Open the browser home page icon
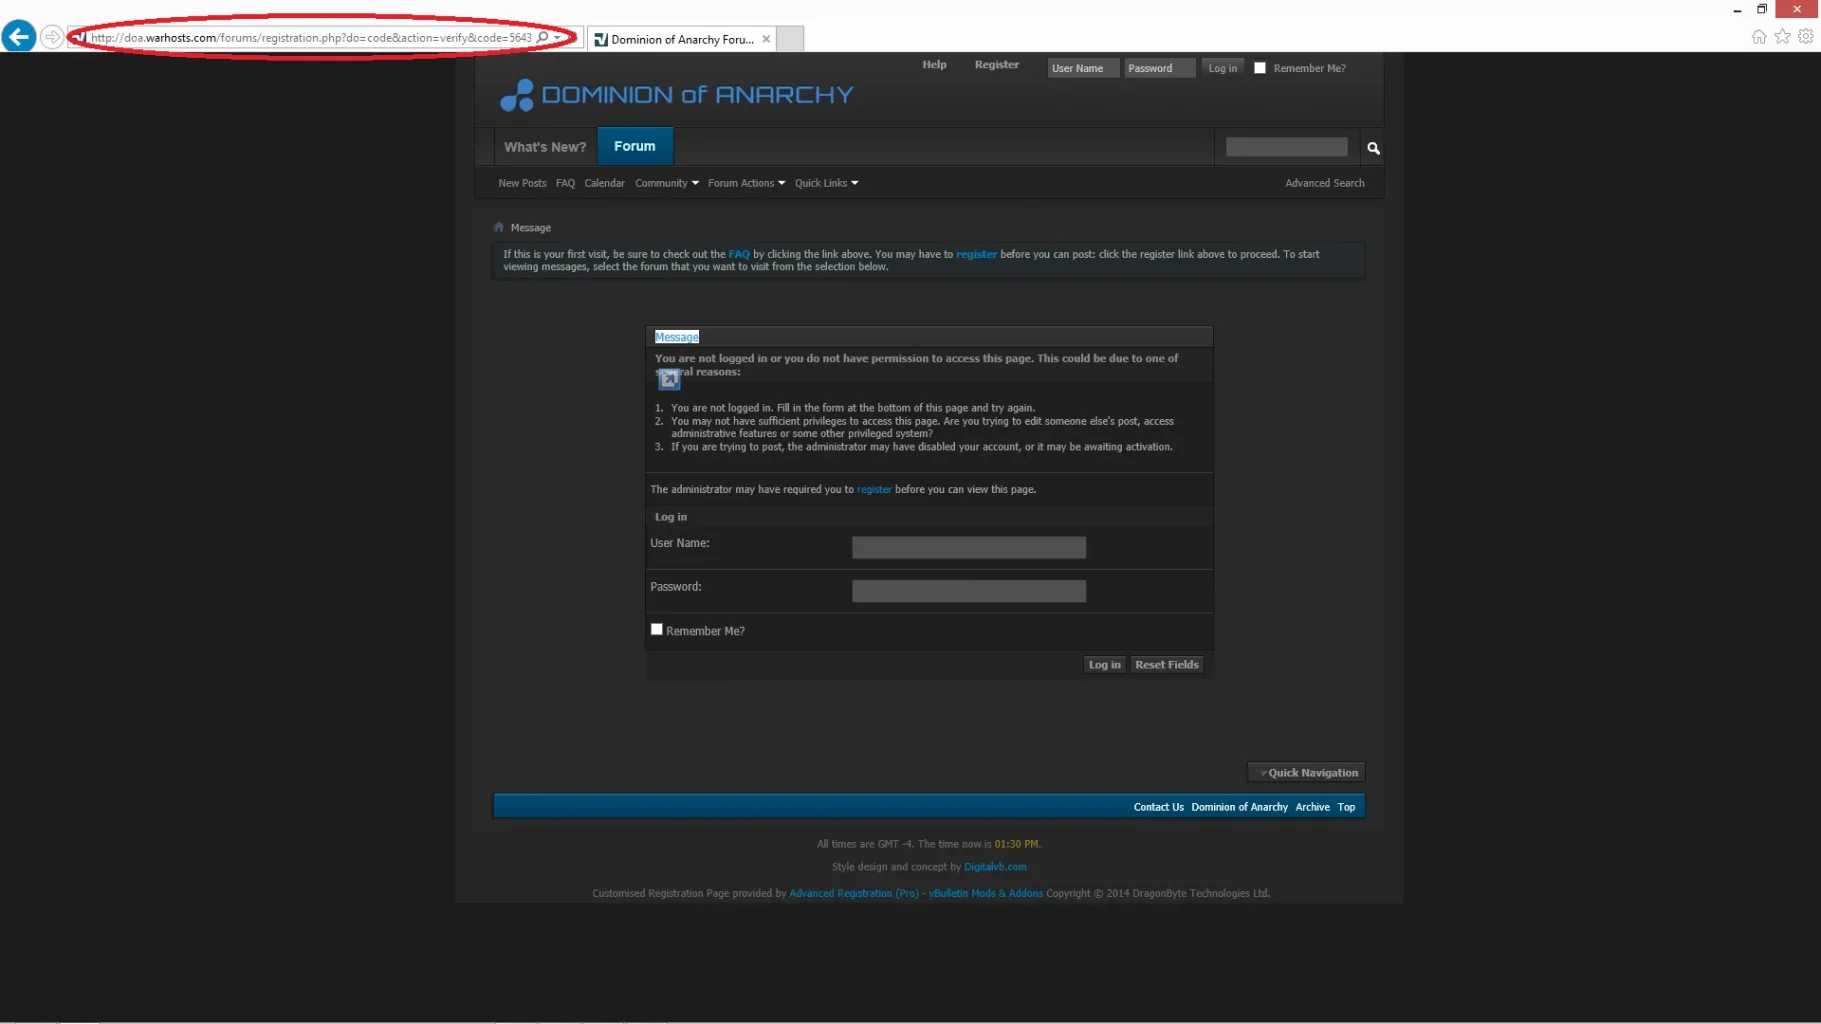 pyautogui.click(x=1759, y=37)
